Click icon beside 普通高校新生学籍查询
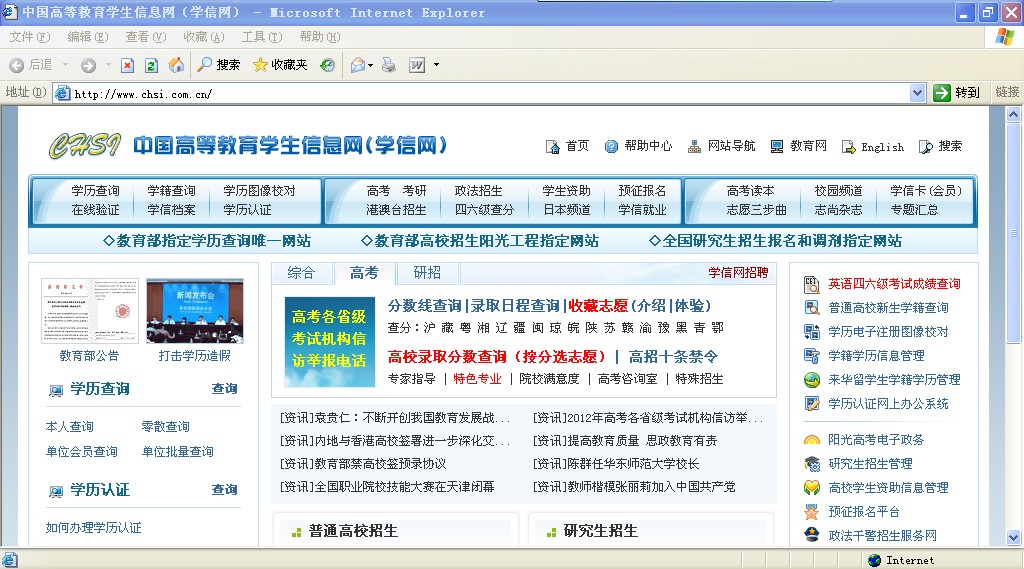Screen dimensions: 1024x569 pyautogui.click(x=812, y=308)
